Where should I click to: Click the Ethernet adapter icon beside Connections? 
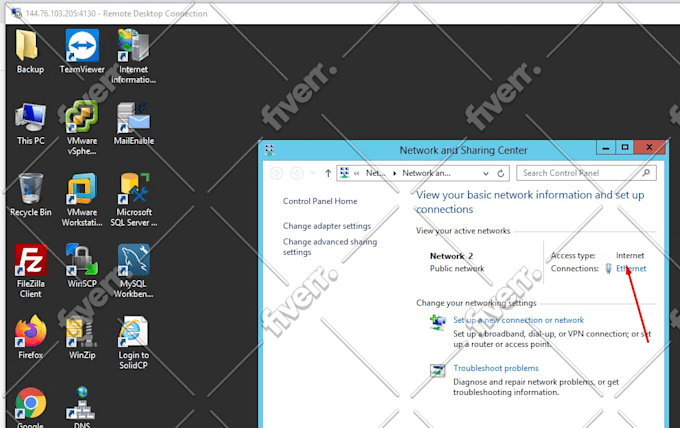point(608,269)
